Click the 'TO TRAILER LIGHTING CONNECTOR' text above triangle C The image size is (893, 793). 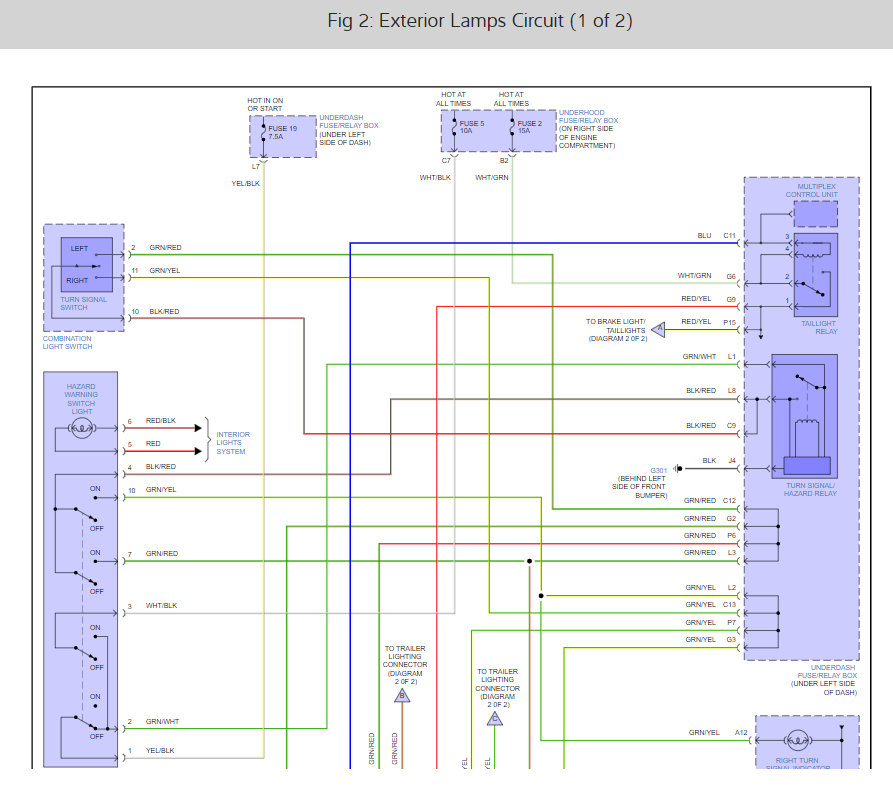click(x=498, y=680)
